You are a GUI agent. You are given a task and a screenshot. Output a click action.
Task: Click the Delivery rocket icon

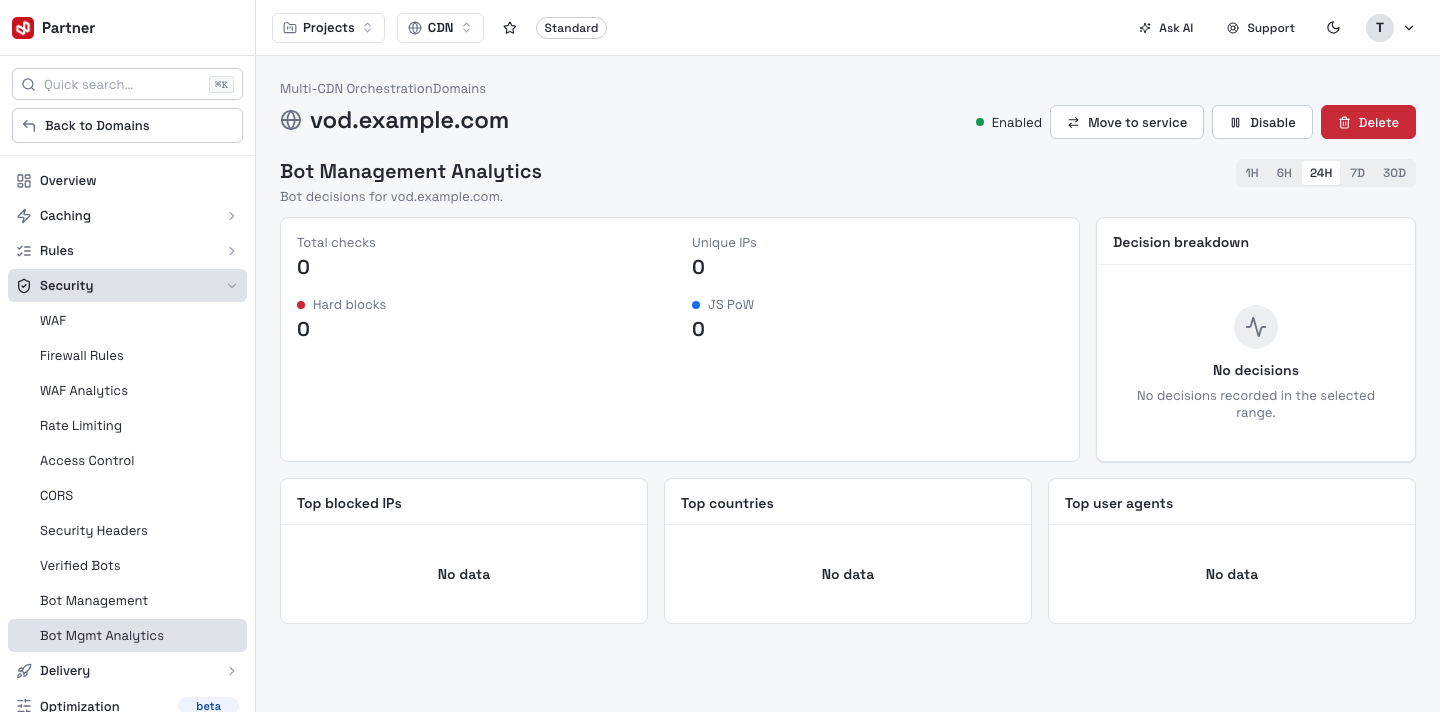24,671
